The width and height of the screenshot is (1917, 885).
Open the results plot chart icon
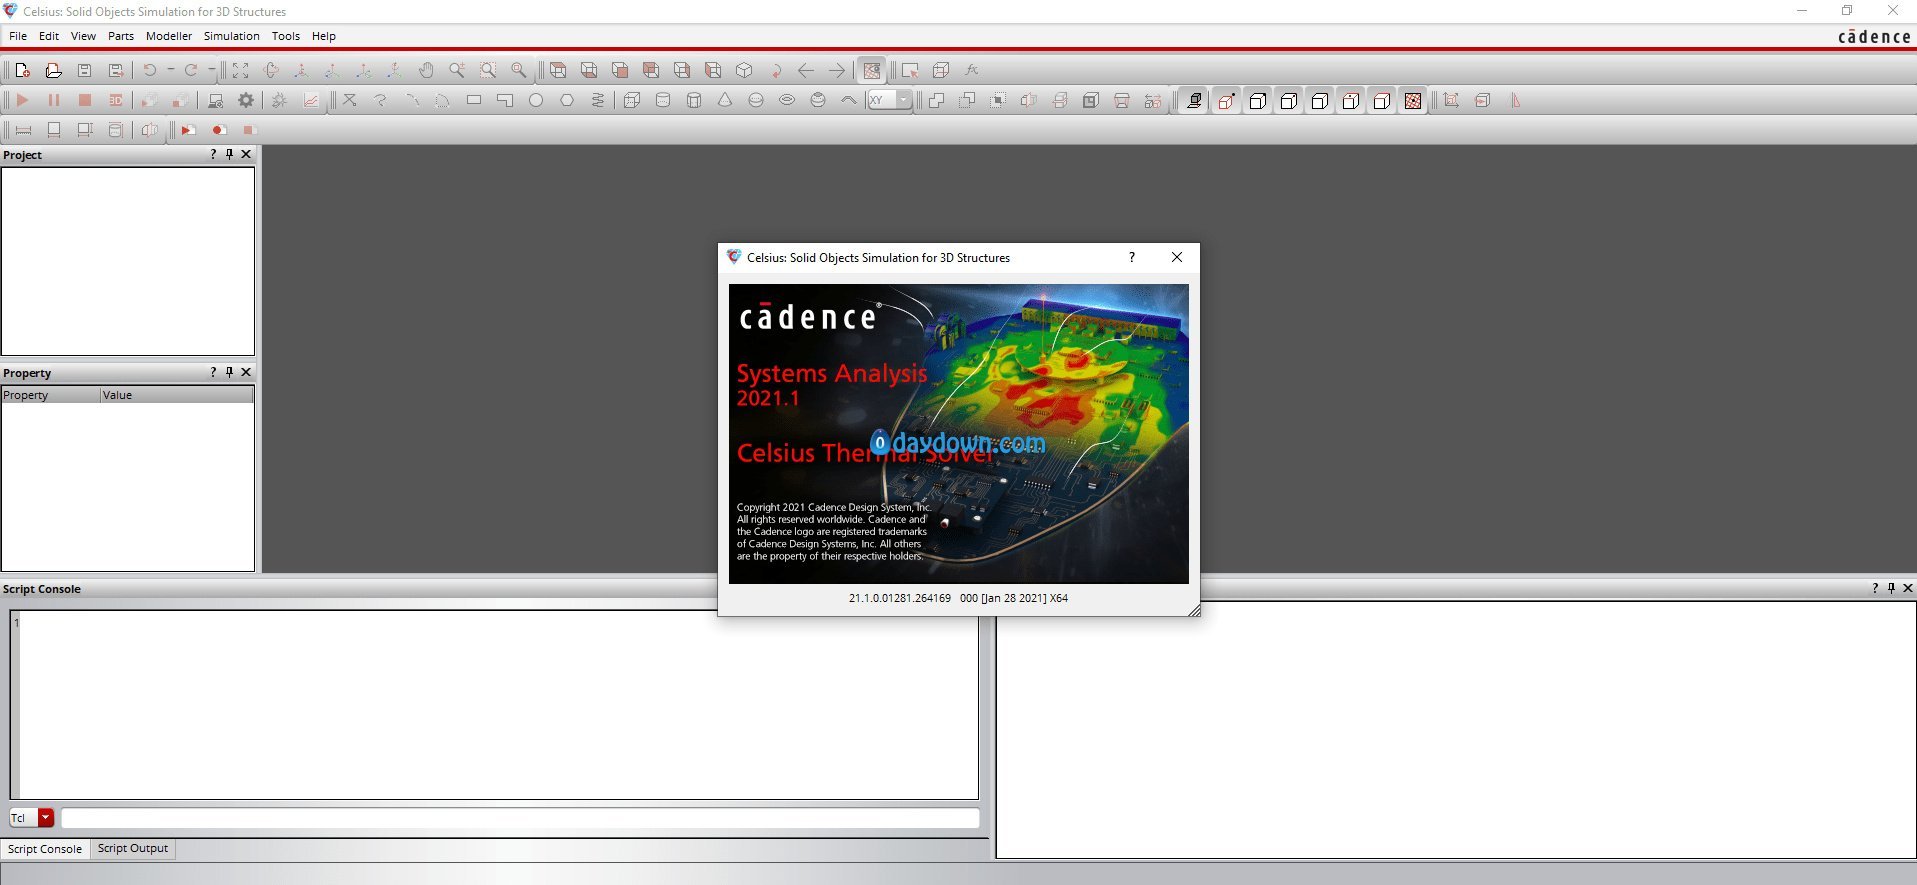tap(311, 100)
